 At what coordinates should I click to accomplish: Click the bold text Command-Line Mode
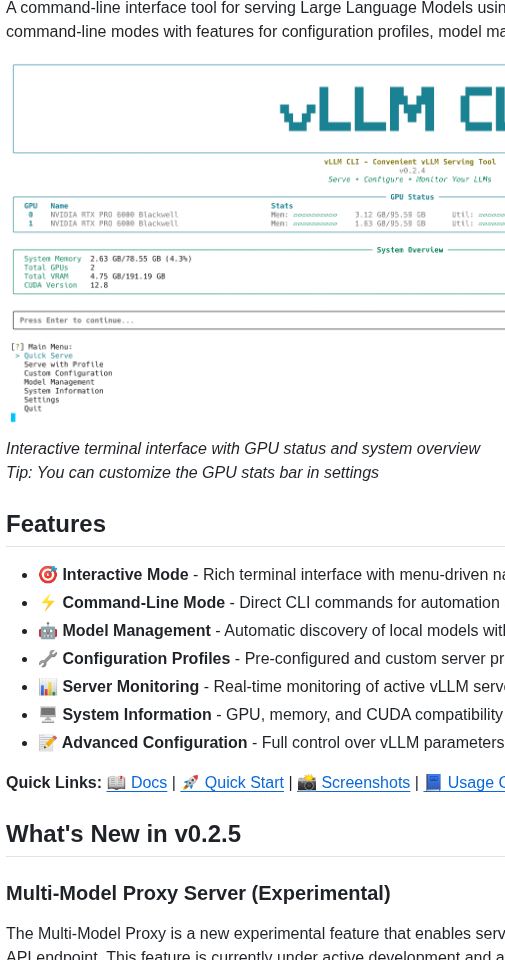[144, 602]
